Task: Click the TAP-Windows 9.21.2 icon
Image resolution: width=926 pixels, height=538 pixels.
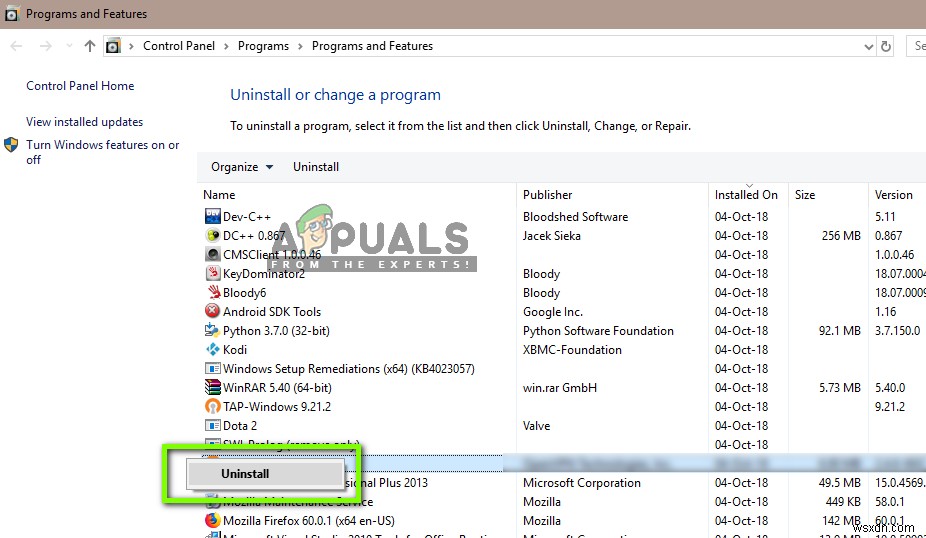Action: pyautogui.click(x=212, y=406)
